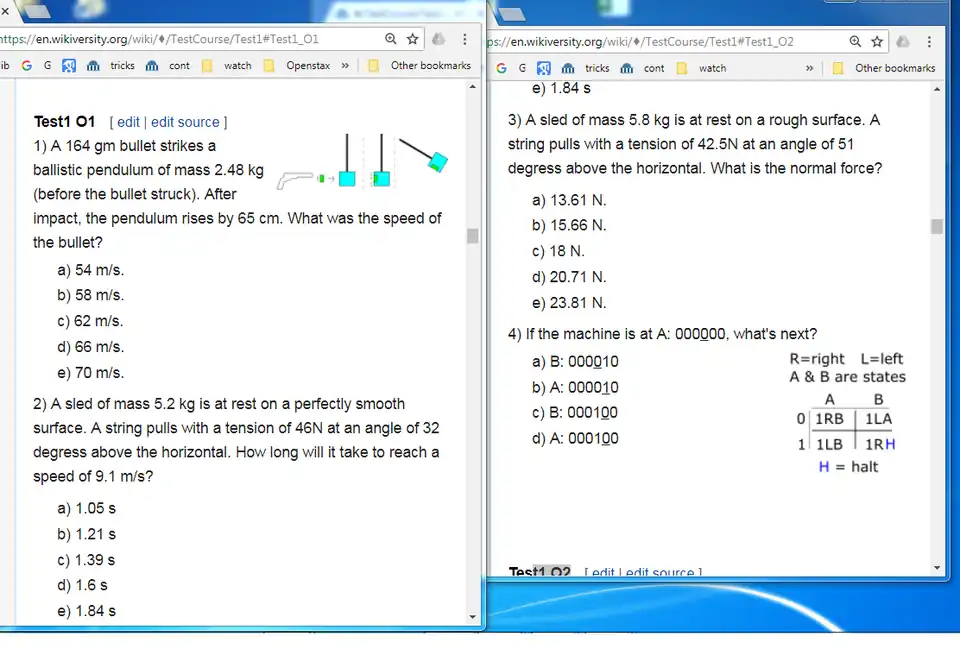Click Google Drive extension icon in left window
This screenshot has height=649, width=960.
pyautogui.click(x=439, y=39)
